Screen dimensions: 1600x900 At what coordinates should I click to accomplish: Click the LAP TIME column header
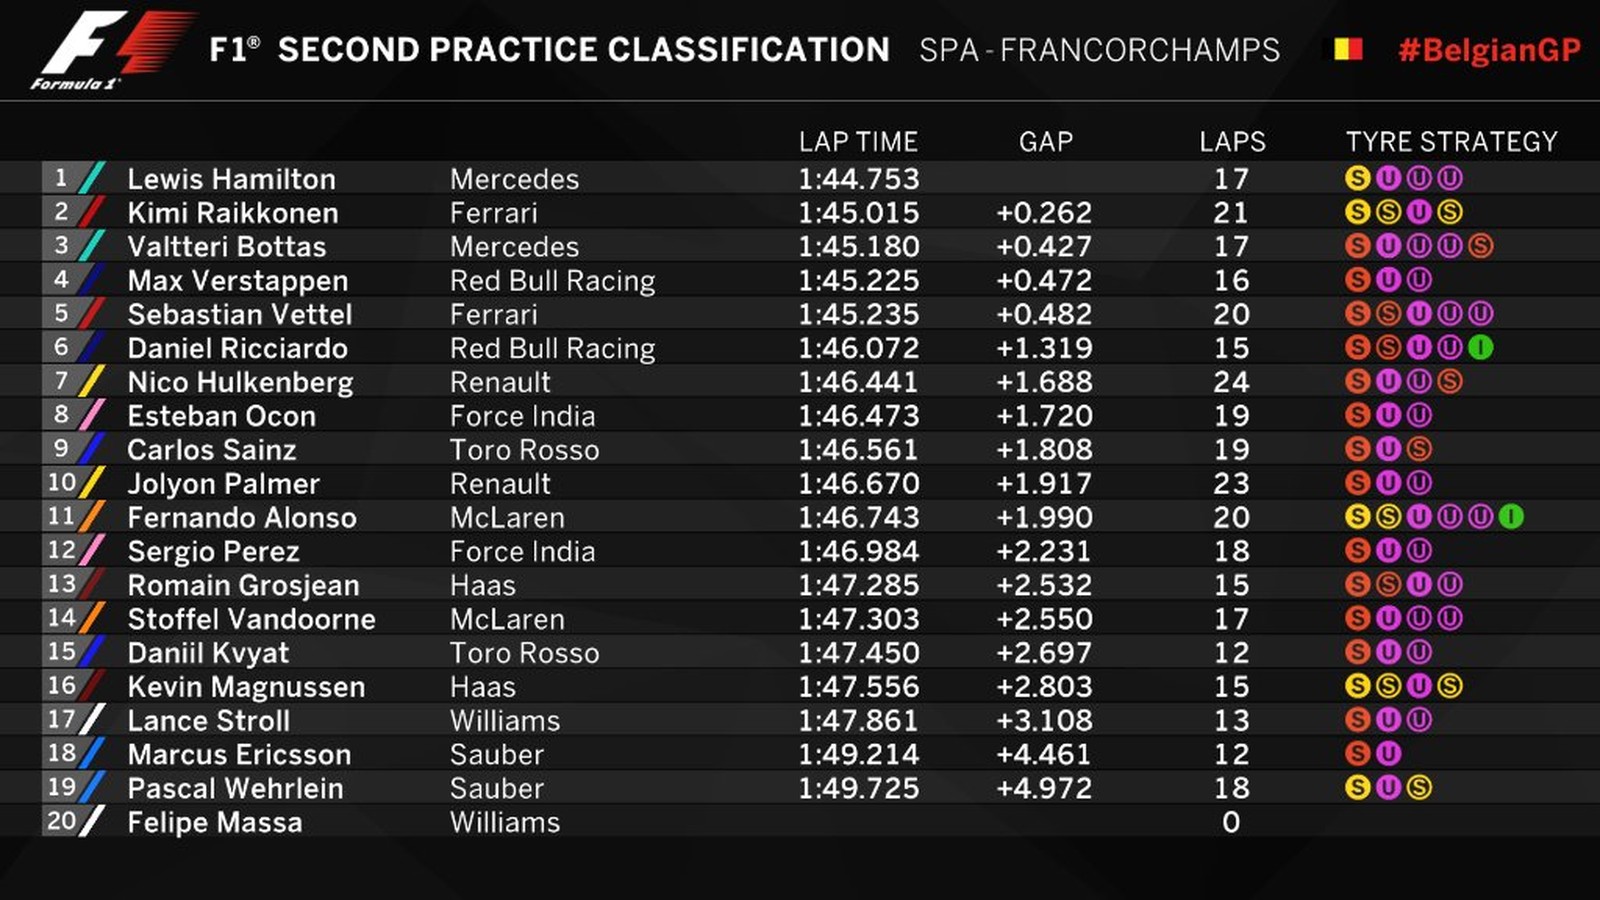858,142
